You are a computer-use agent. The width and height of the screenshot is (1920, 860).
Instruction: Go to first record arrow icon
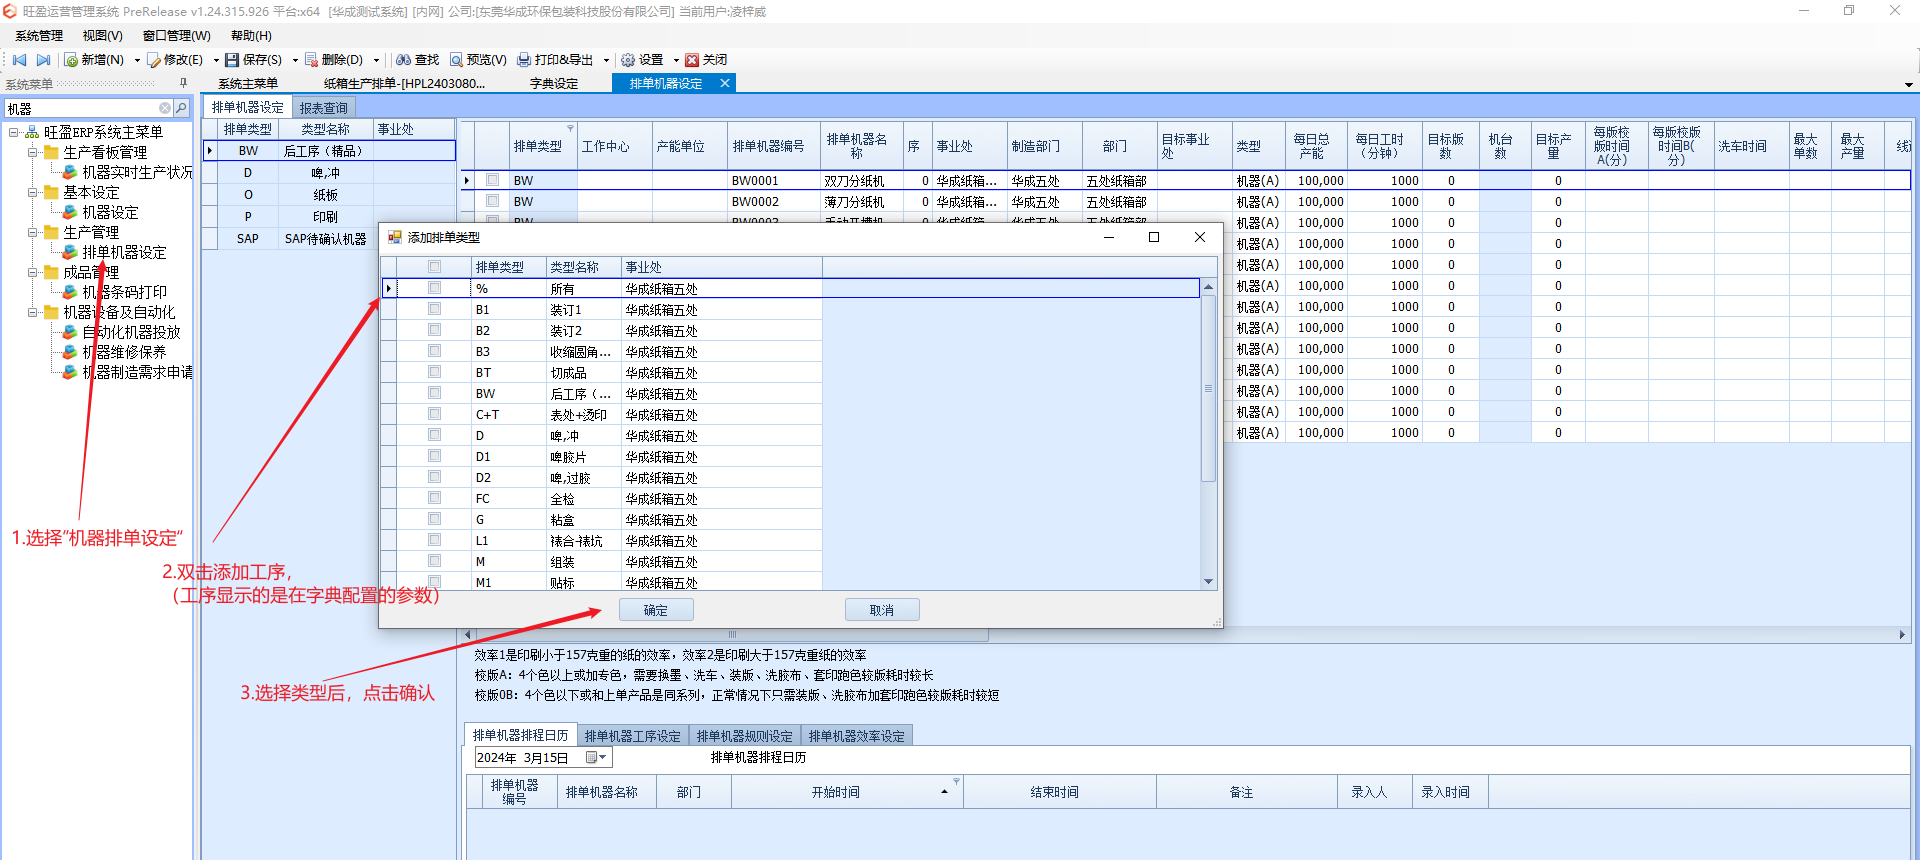coord(19,60)
